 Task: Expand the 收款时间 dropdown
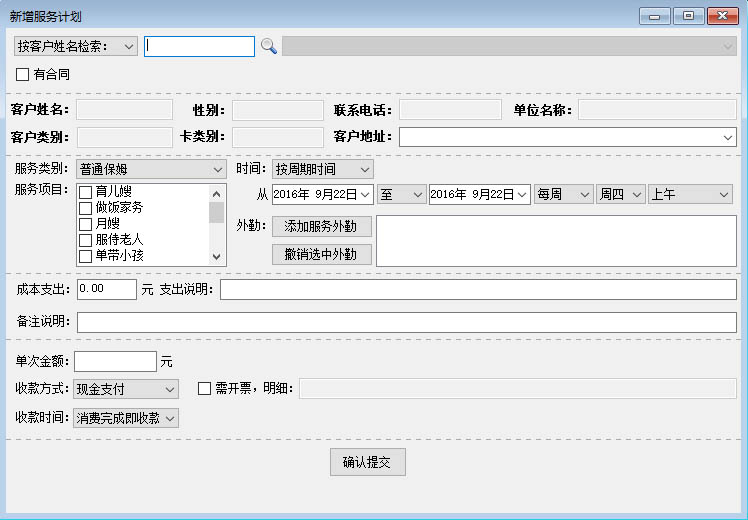(x=126, y=418)
